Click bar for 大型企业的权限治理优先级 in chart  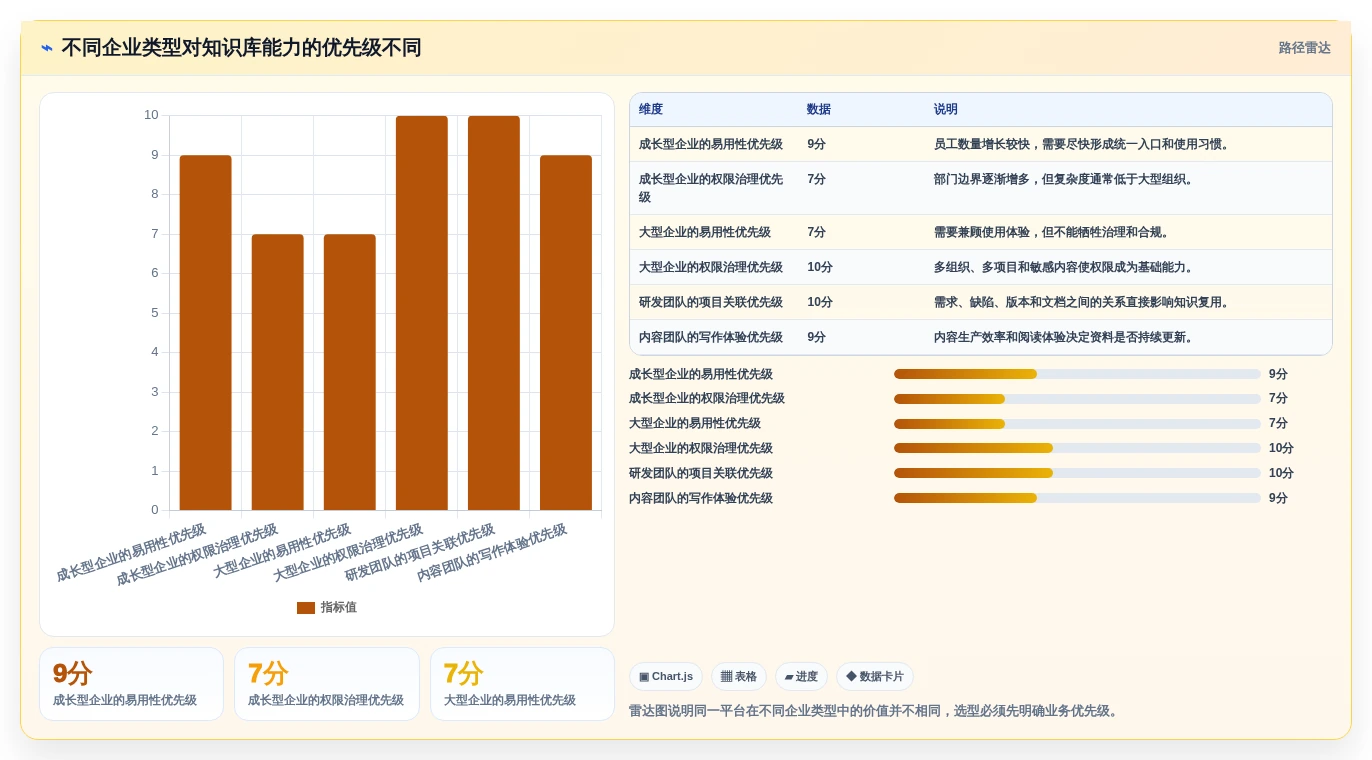click(x=421, y=313)
